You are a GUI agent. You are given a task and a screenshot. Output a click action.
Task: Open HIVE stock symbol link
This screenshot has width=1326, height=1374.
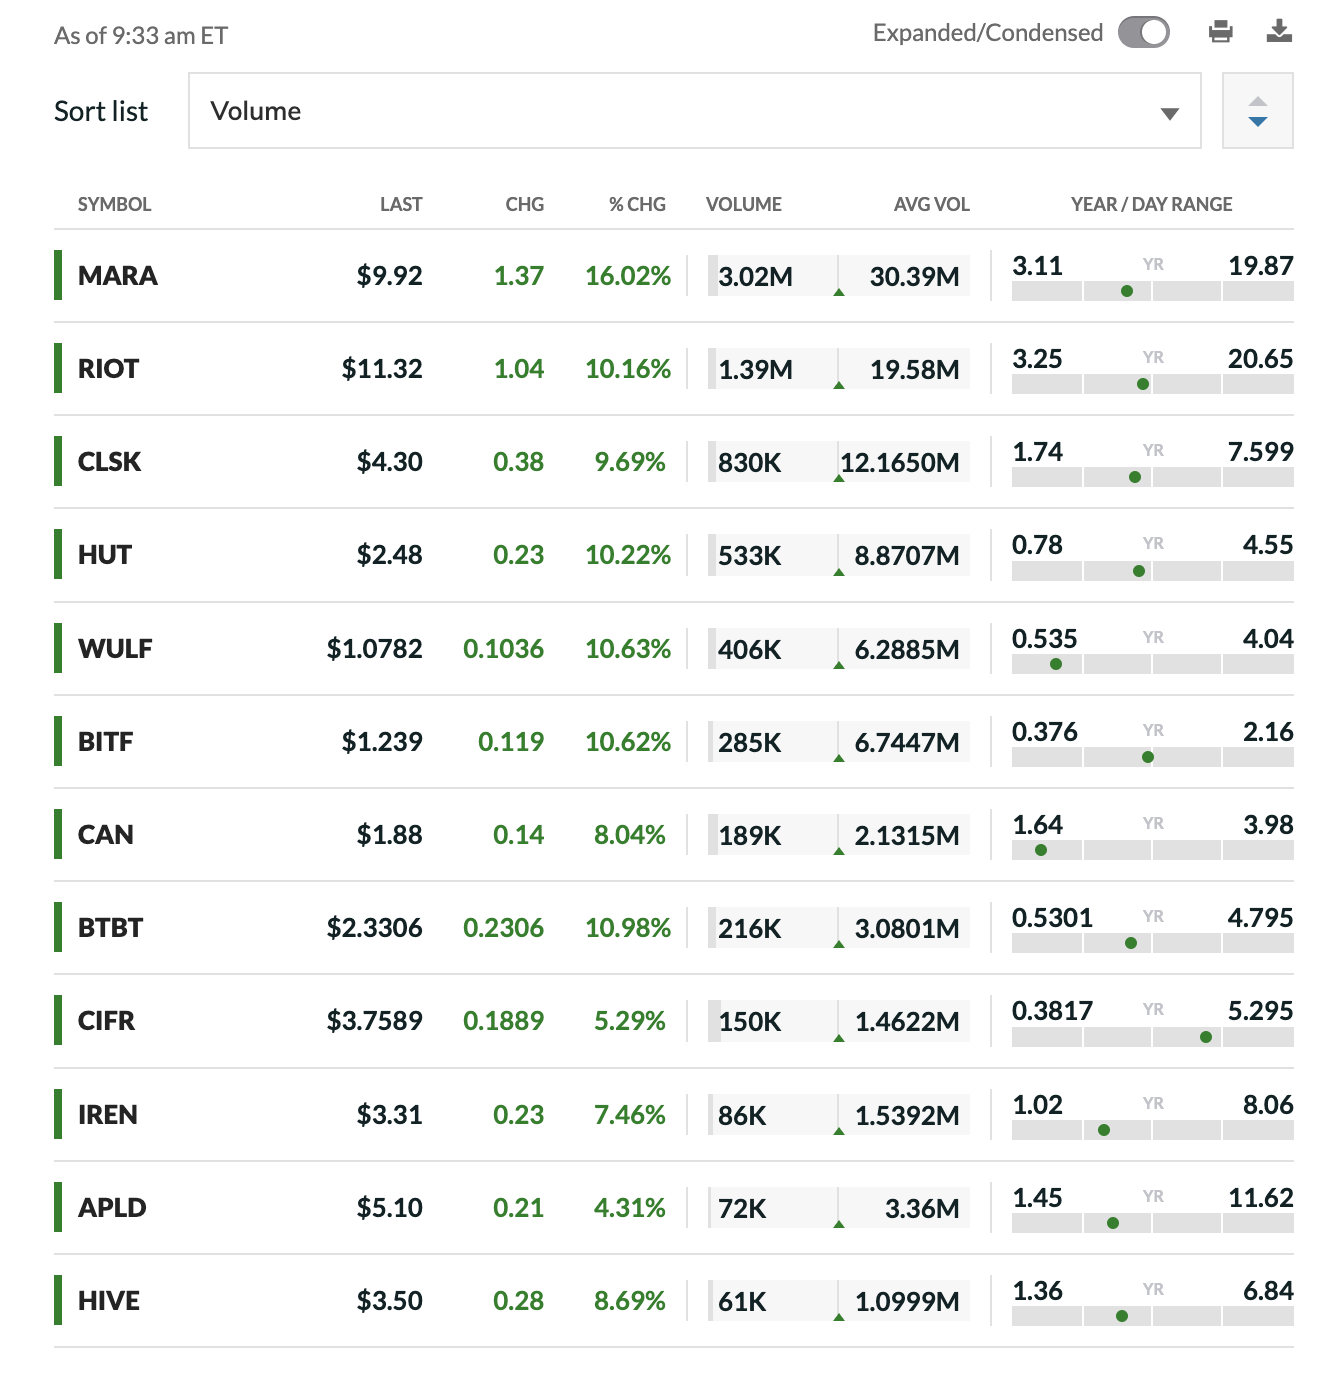coord(109,1301)
